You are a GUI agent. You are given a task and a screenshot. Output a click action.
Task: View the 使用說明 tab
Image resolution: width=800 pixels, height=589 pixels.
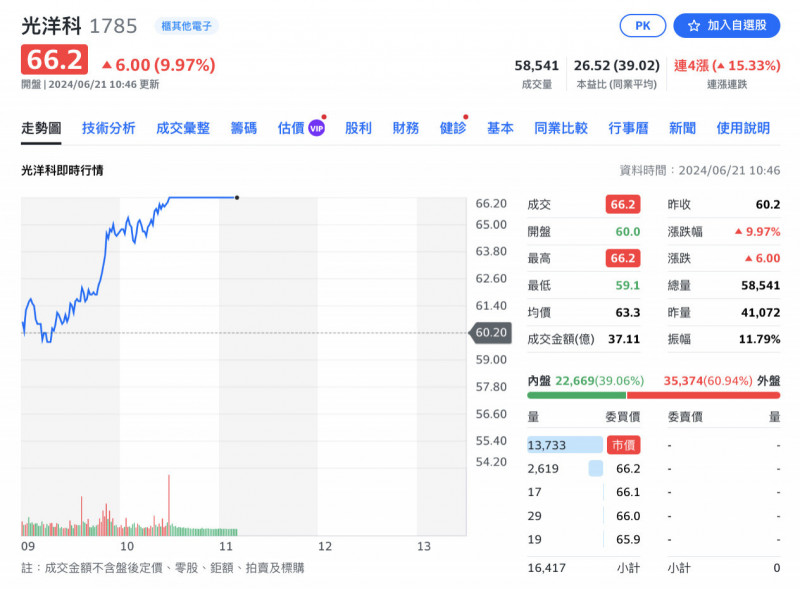tap(743, 128)
